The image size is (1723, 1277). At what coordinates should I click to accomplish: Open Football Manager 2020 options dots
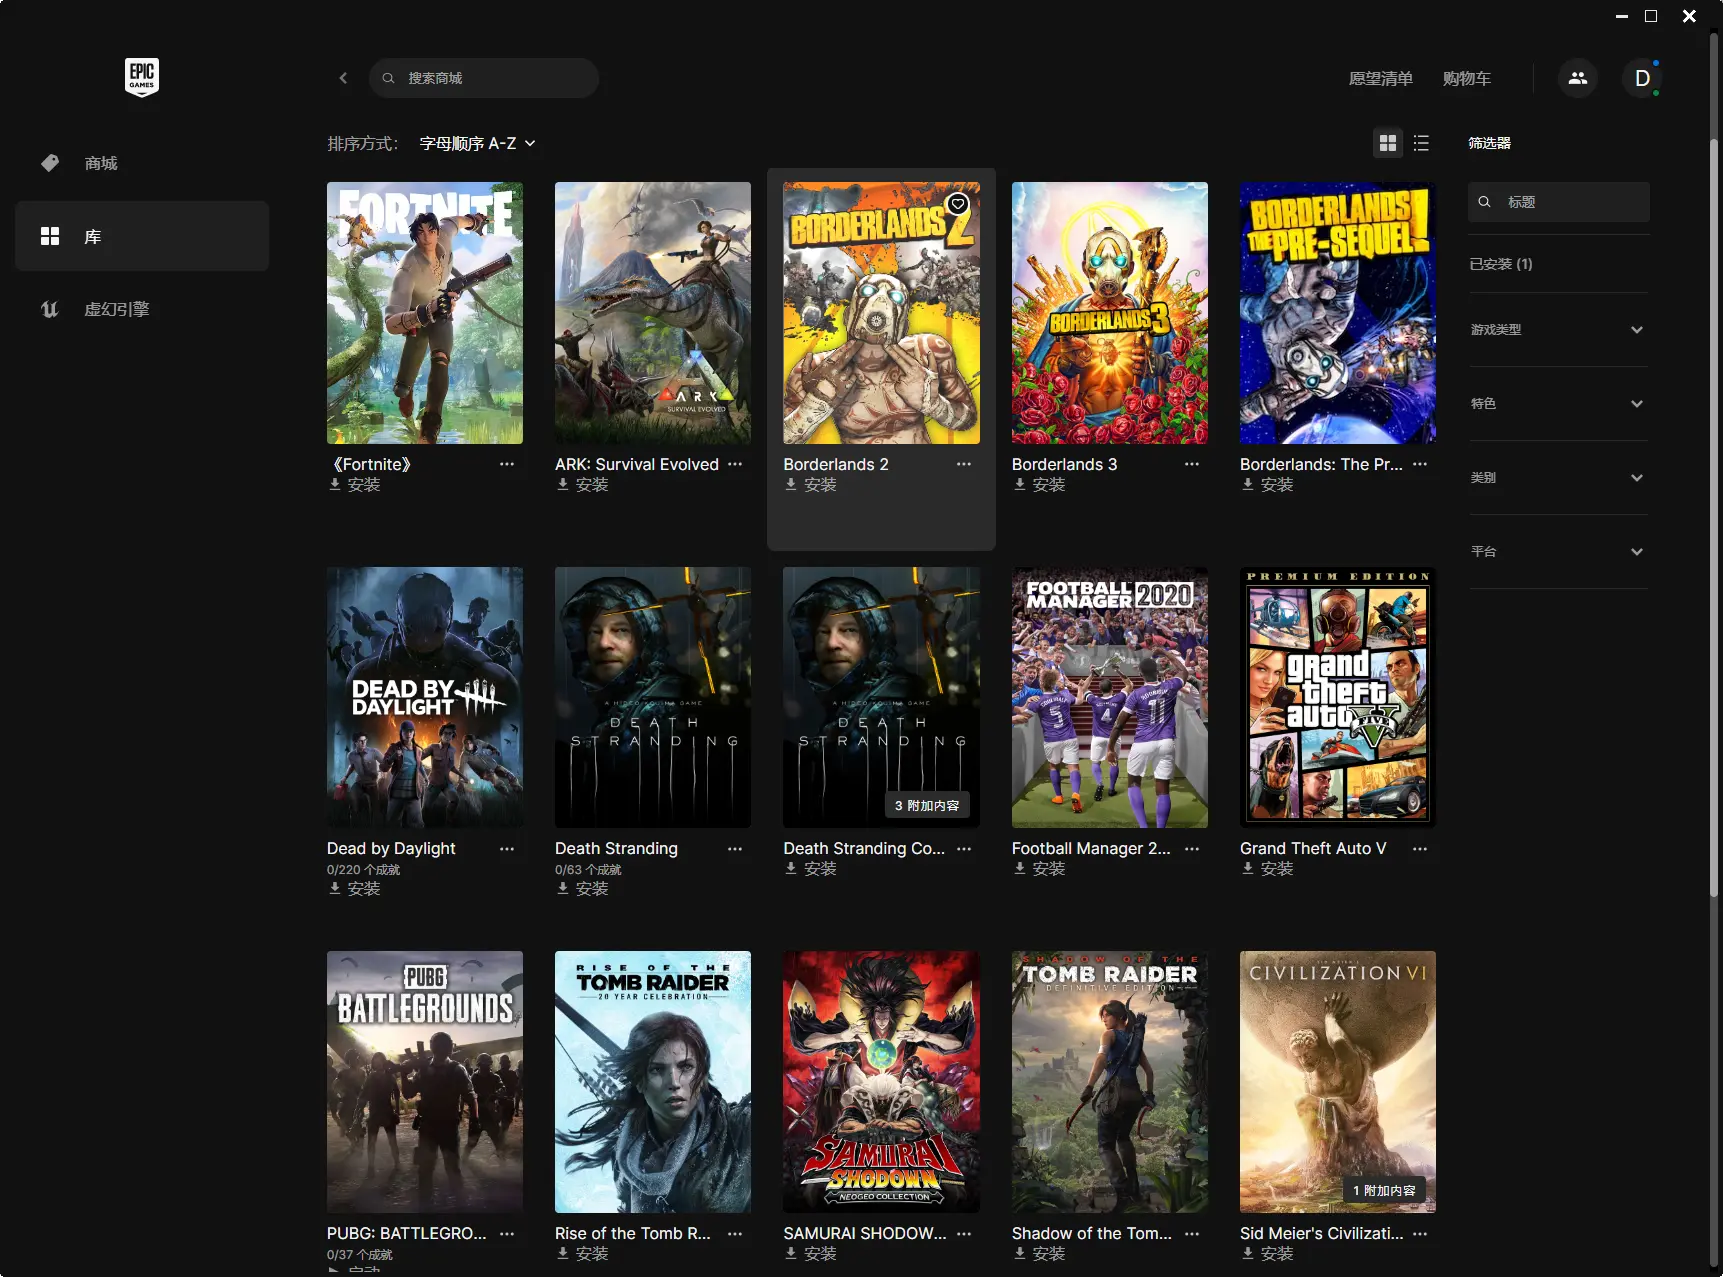click(x=1192, y=848)
